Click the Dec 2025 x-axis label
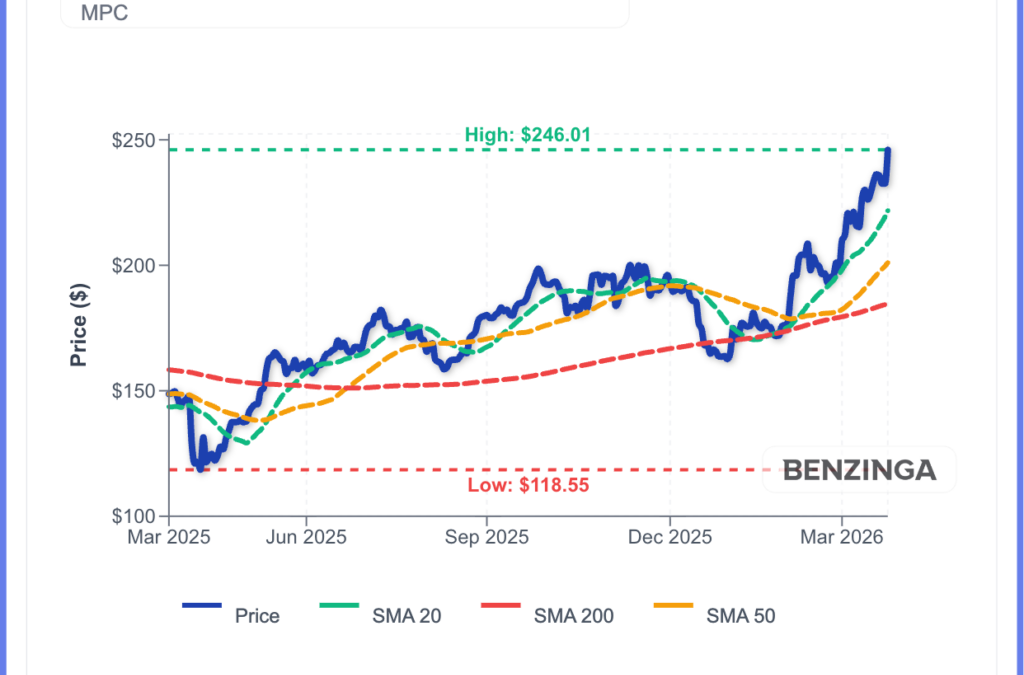1024x675 pixels. [x=671, y=537]
